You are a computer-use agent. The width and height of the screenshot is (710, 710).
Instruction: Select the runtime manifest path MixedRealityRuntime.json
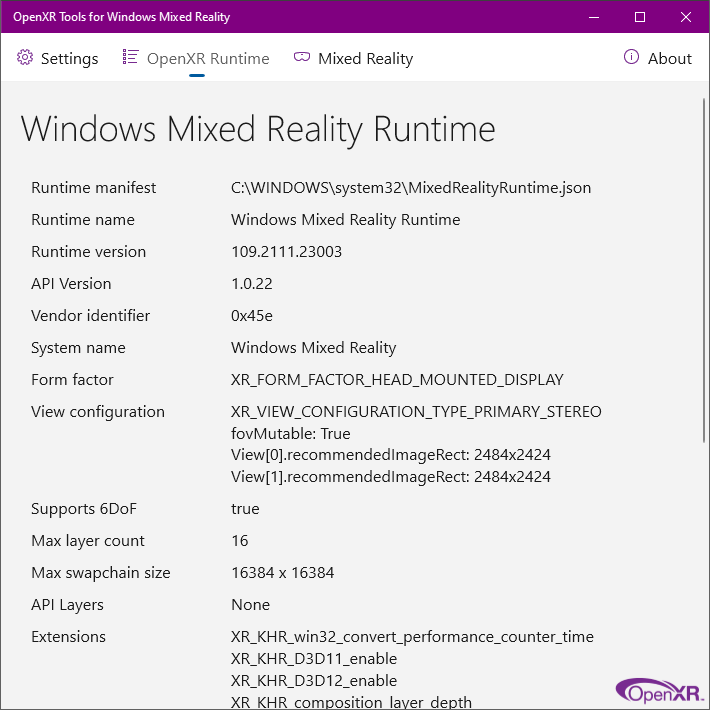411,187
